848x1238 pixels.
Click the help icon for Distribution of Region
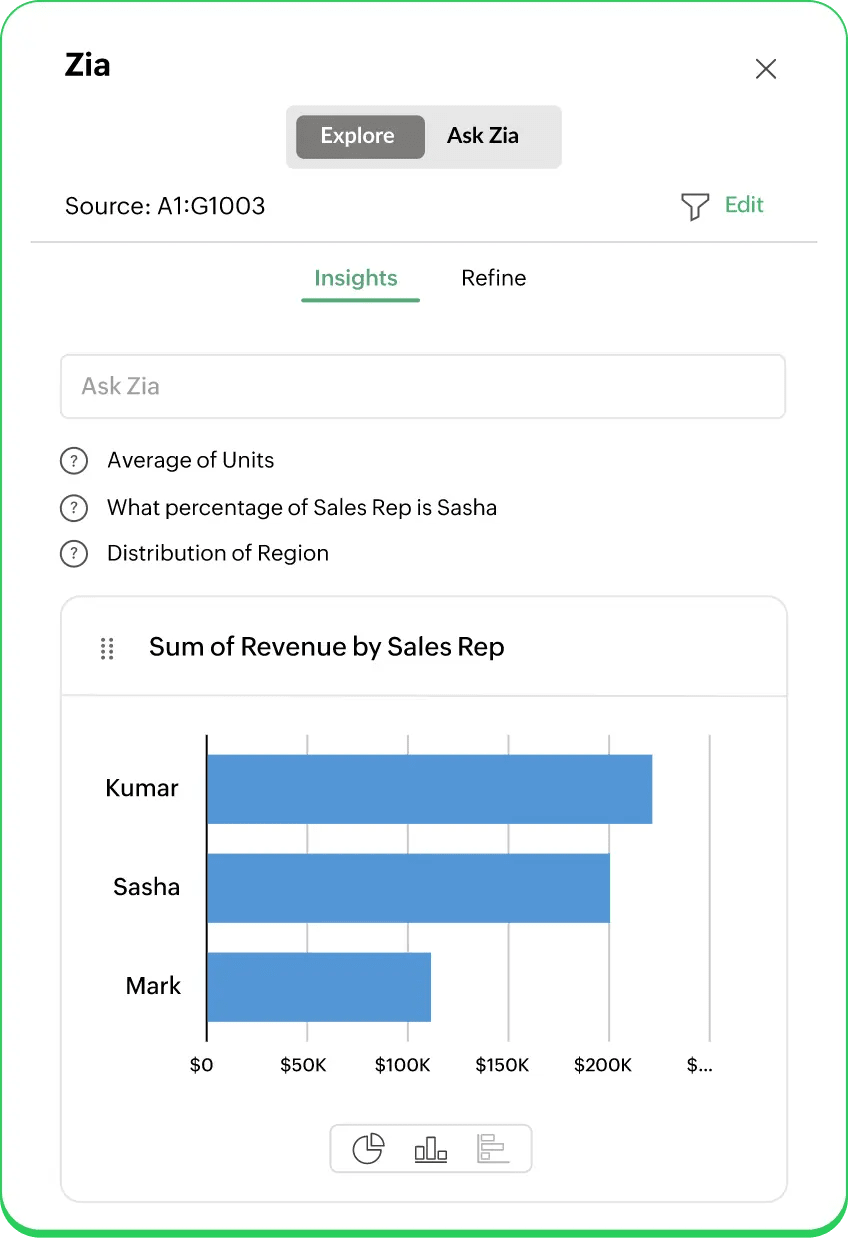click(74, 554)
